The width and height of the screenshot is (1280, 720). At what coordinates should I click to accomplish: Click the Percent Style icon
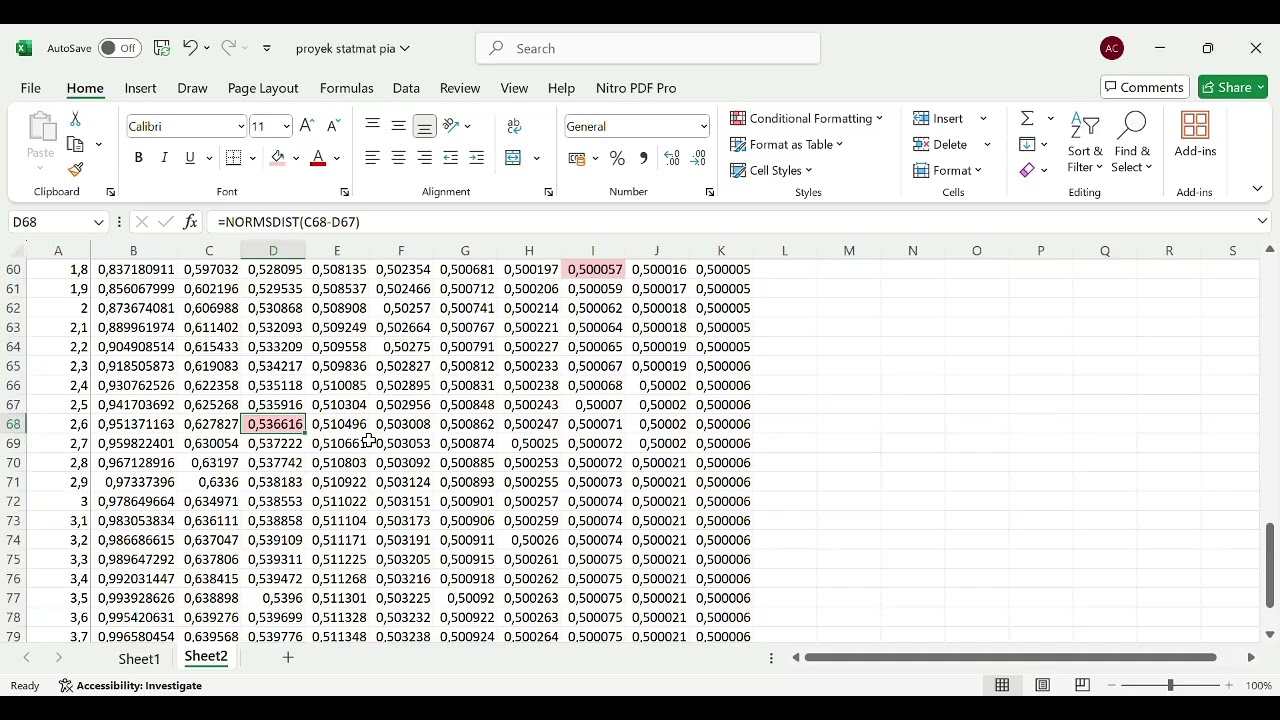tap(617, 158)
